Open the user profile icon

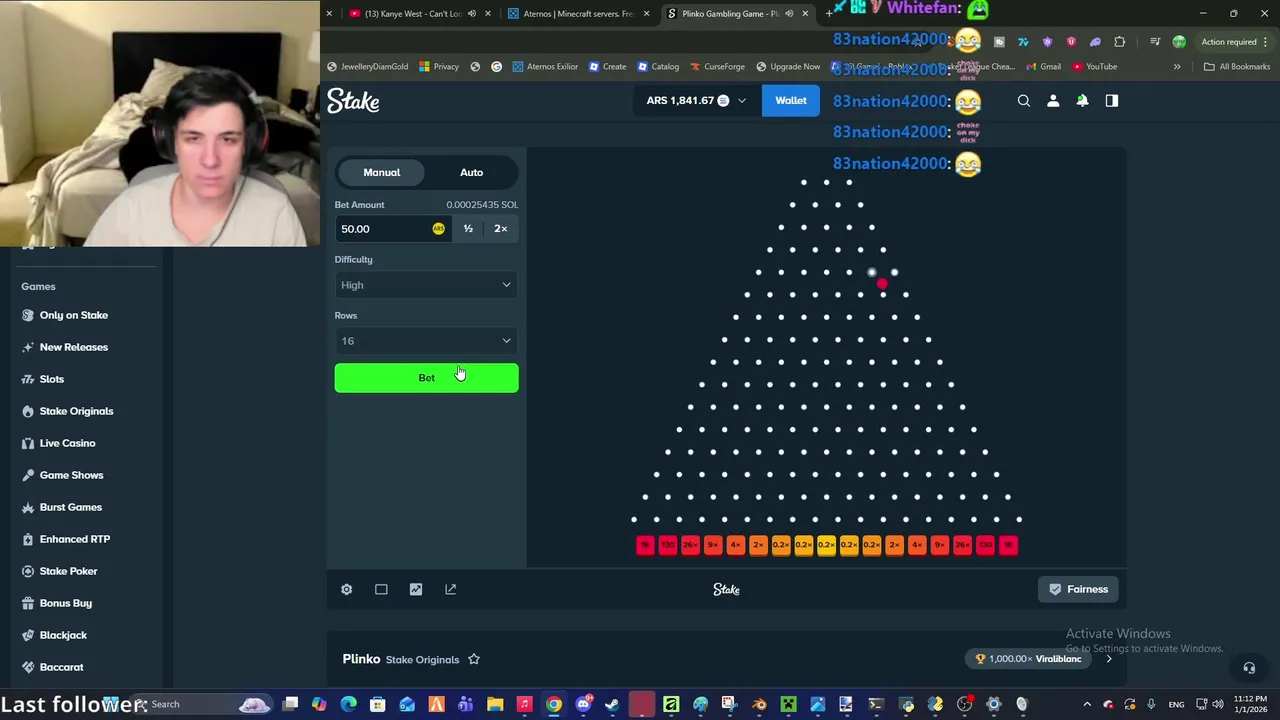click(1053, 101)
